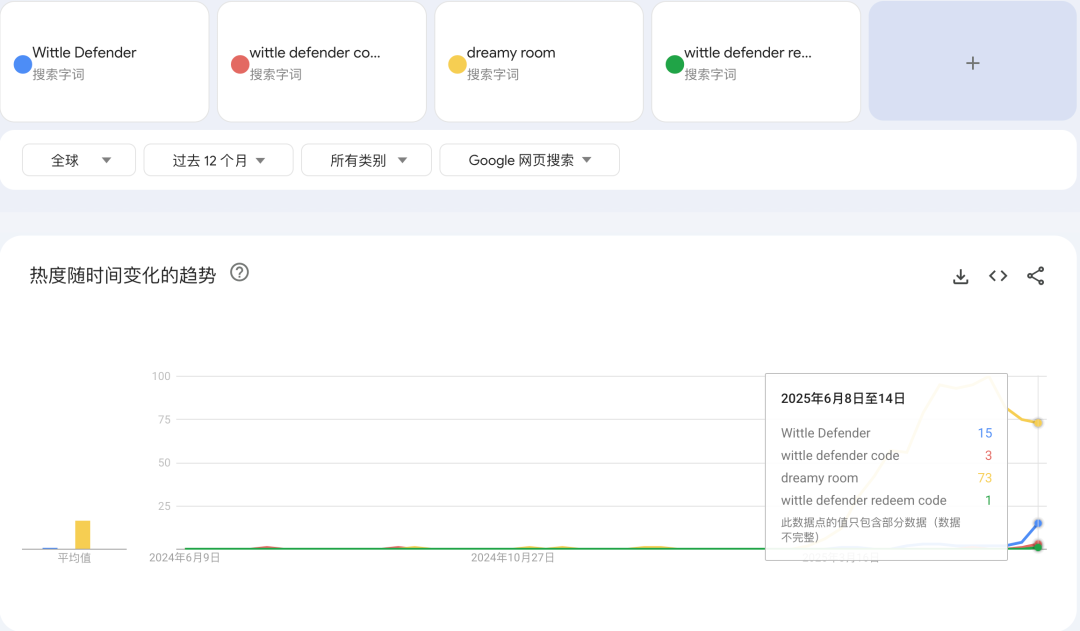The height and width of the screenshot is (631, 1080).
Task: Open the Google 网页搜索 type dropdown
Action: (529, 159)
